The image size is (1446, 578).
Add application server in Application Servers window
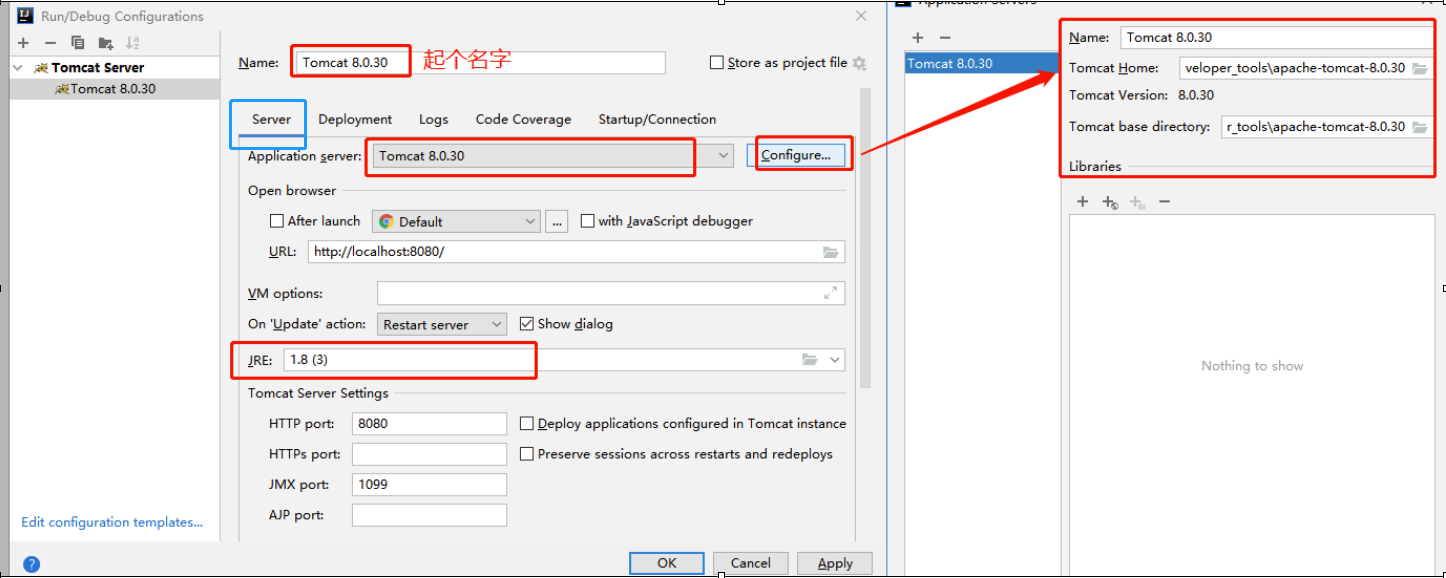click(x=917, y=37)
